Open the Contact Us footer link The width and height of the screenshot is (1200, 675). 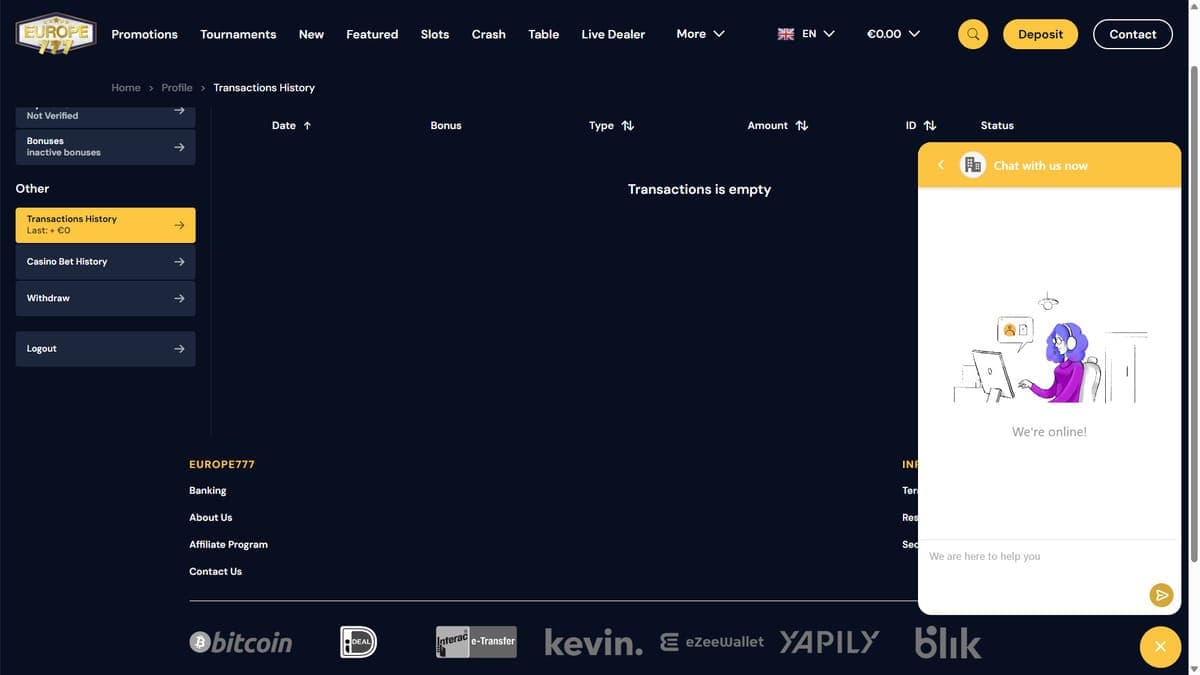pyautogui.click(x=216, y=572)
